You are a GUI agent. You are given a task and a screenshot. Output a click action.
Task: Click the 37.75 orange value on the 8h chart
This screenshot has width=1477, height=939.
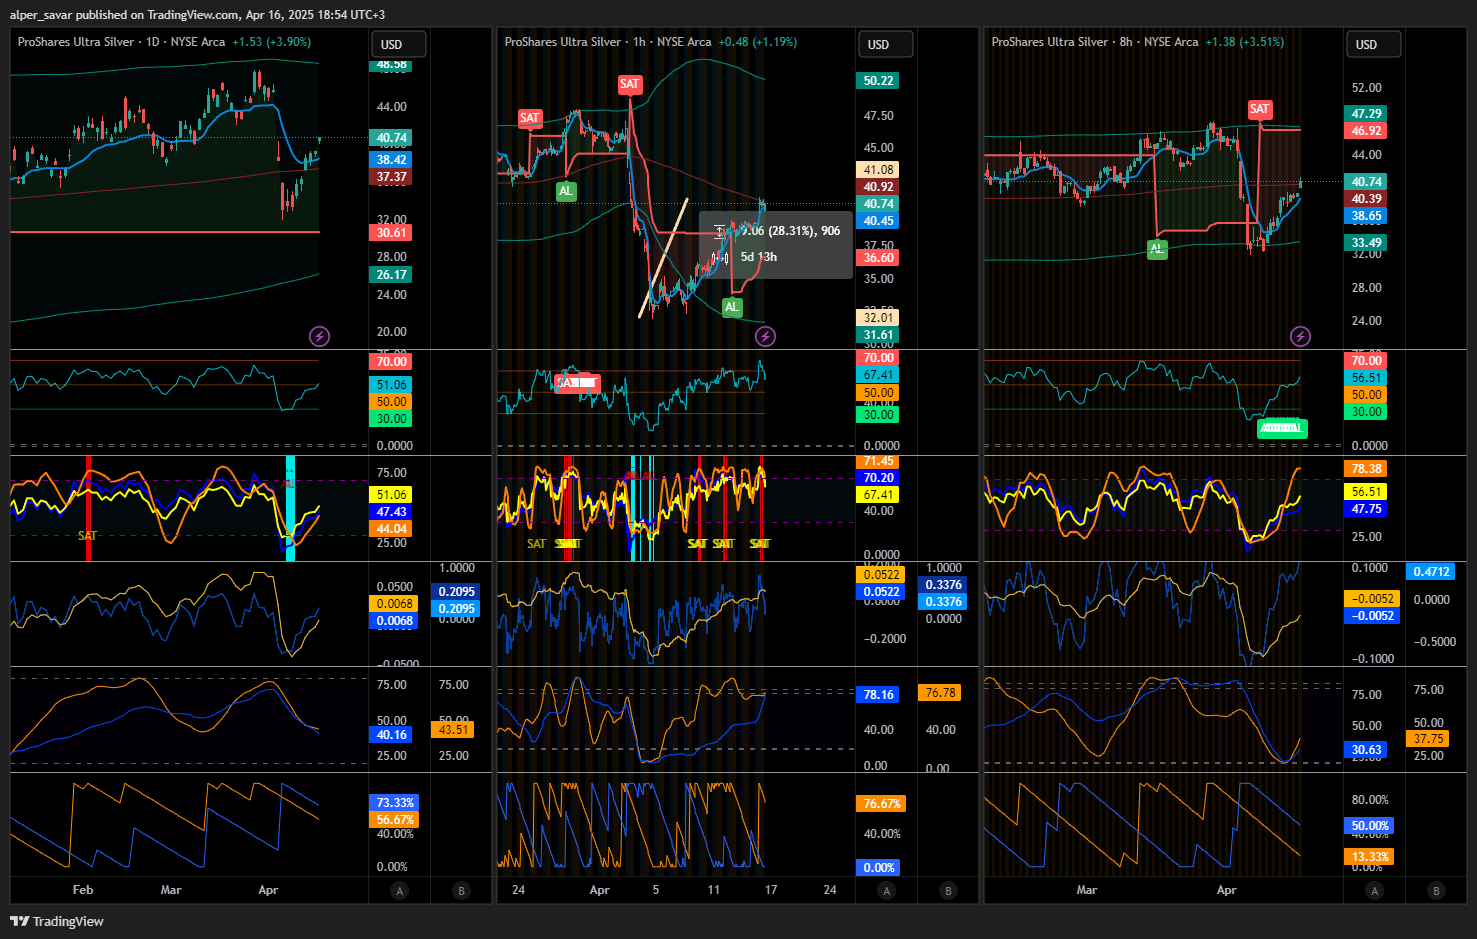coord(1428,739)
